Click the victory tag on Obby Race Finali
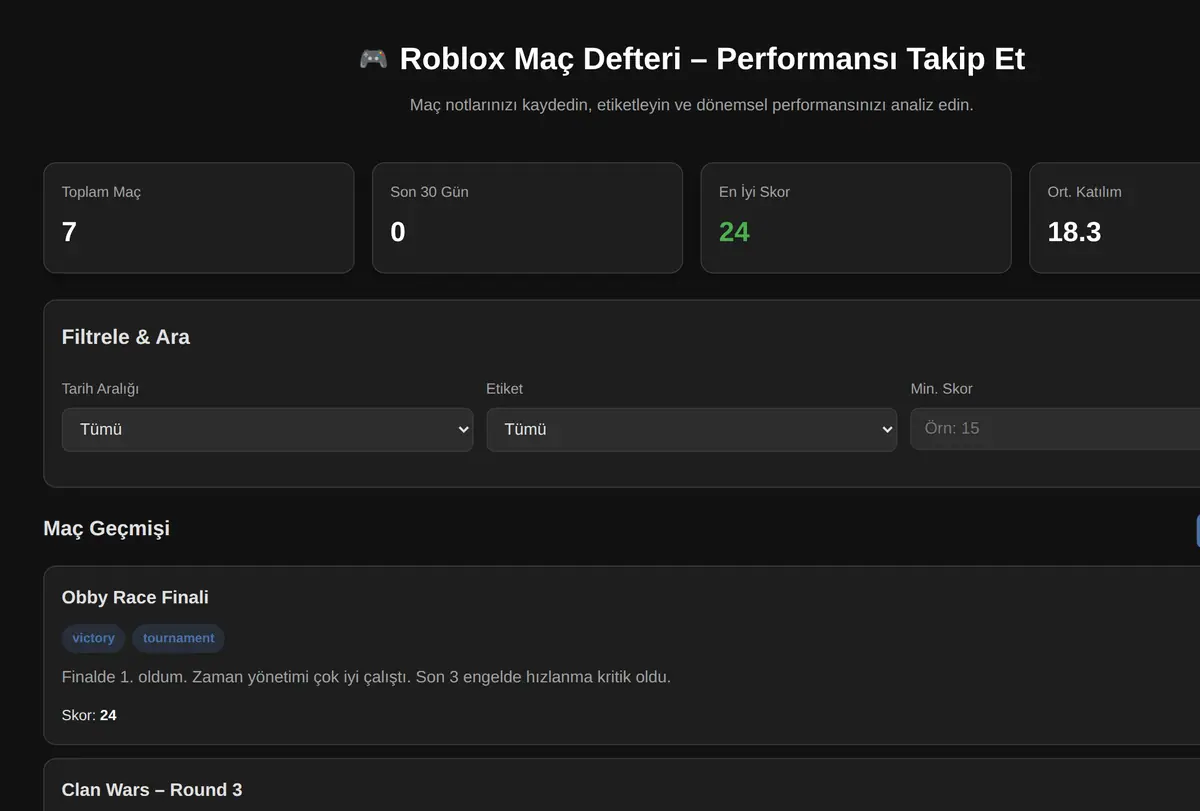The image size is (1200, 811). [x=94, y=638]
